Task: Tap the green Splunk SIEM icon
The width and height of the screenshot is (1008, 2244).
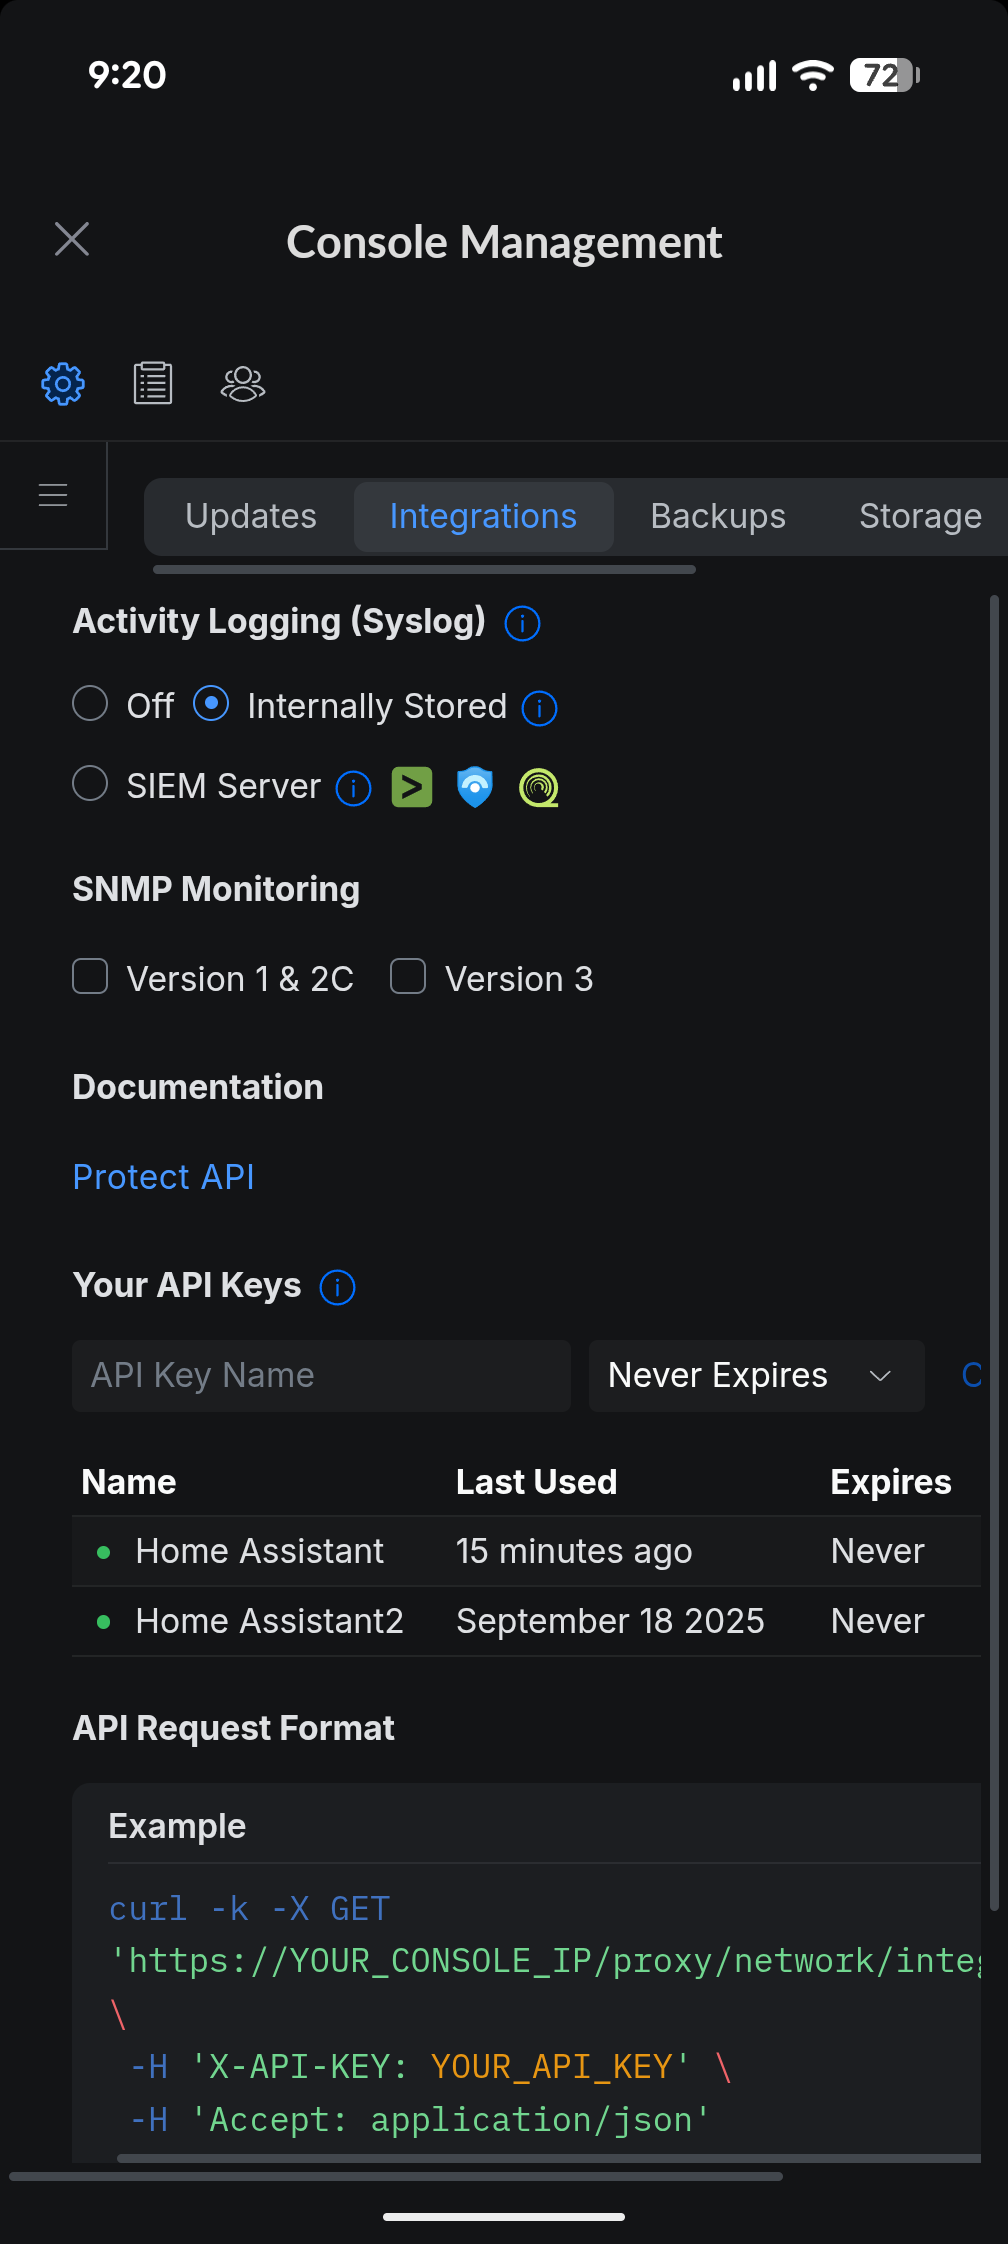Action: [412, 787]
